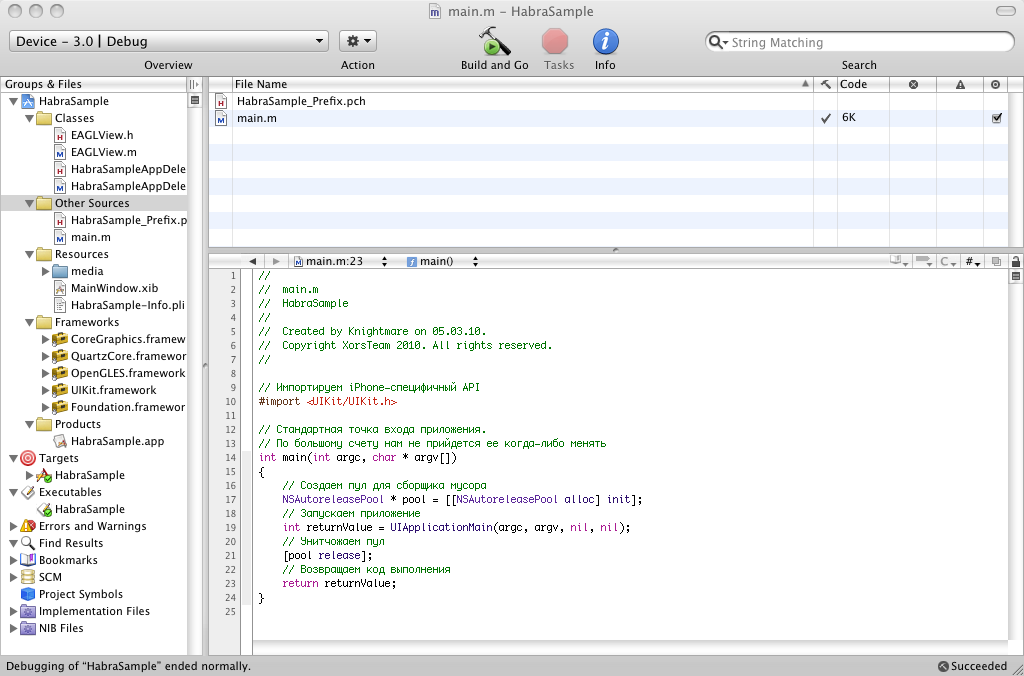Open the main() function popup
1024x676 pixels.
pos(443,261)
